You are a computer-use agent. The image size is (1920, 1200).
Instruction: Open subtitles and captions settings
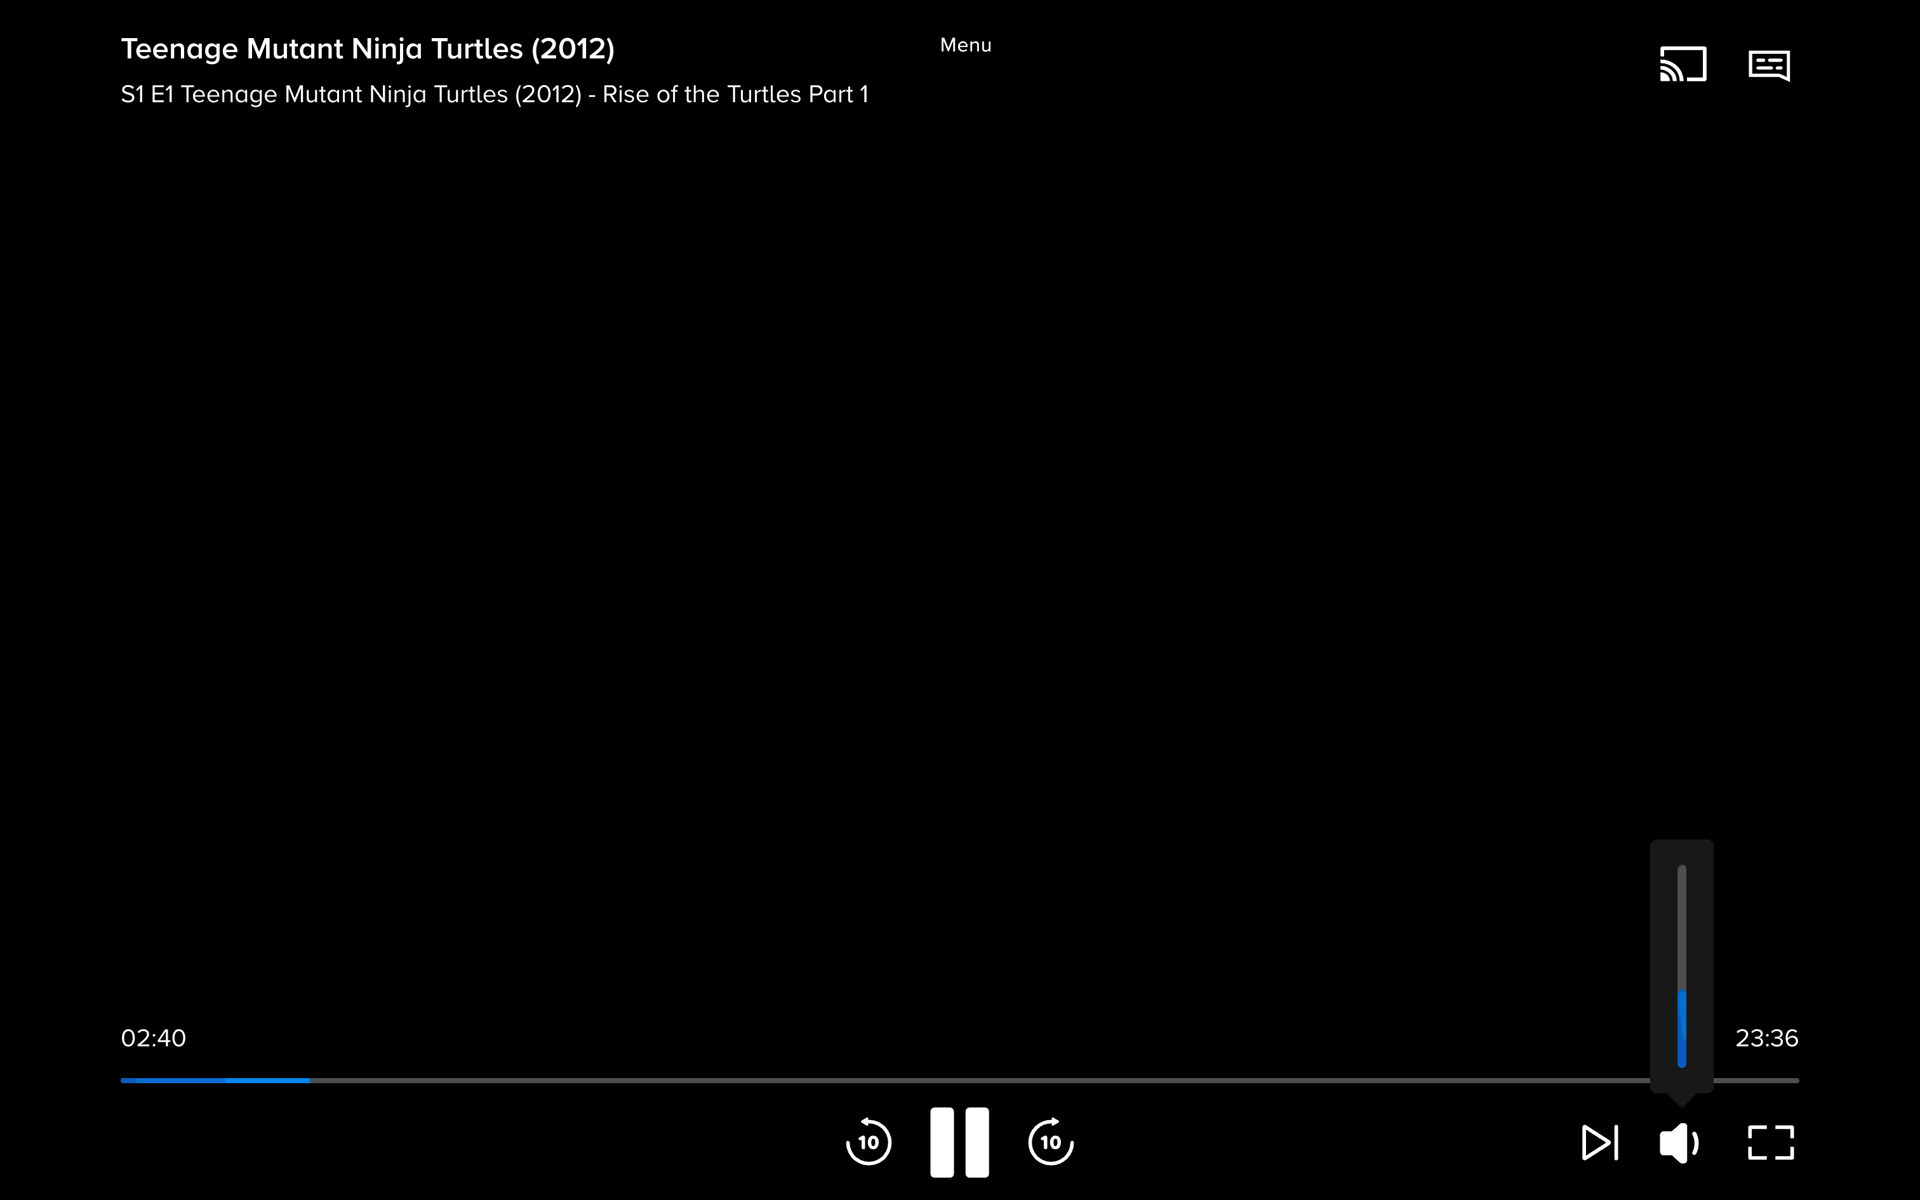pos(1769,65)
